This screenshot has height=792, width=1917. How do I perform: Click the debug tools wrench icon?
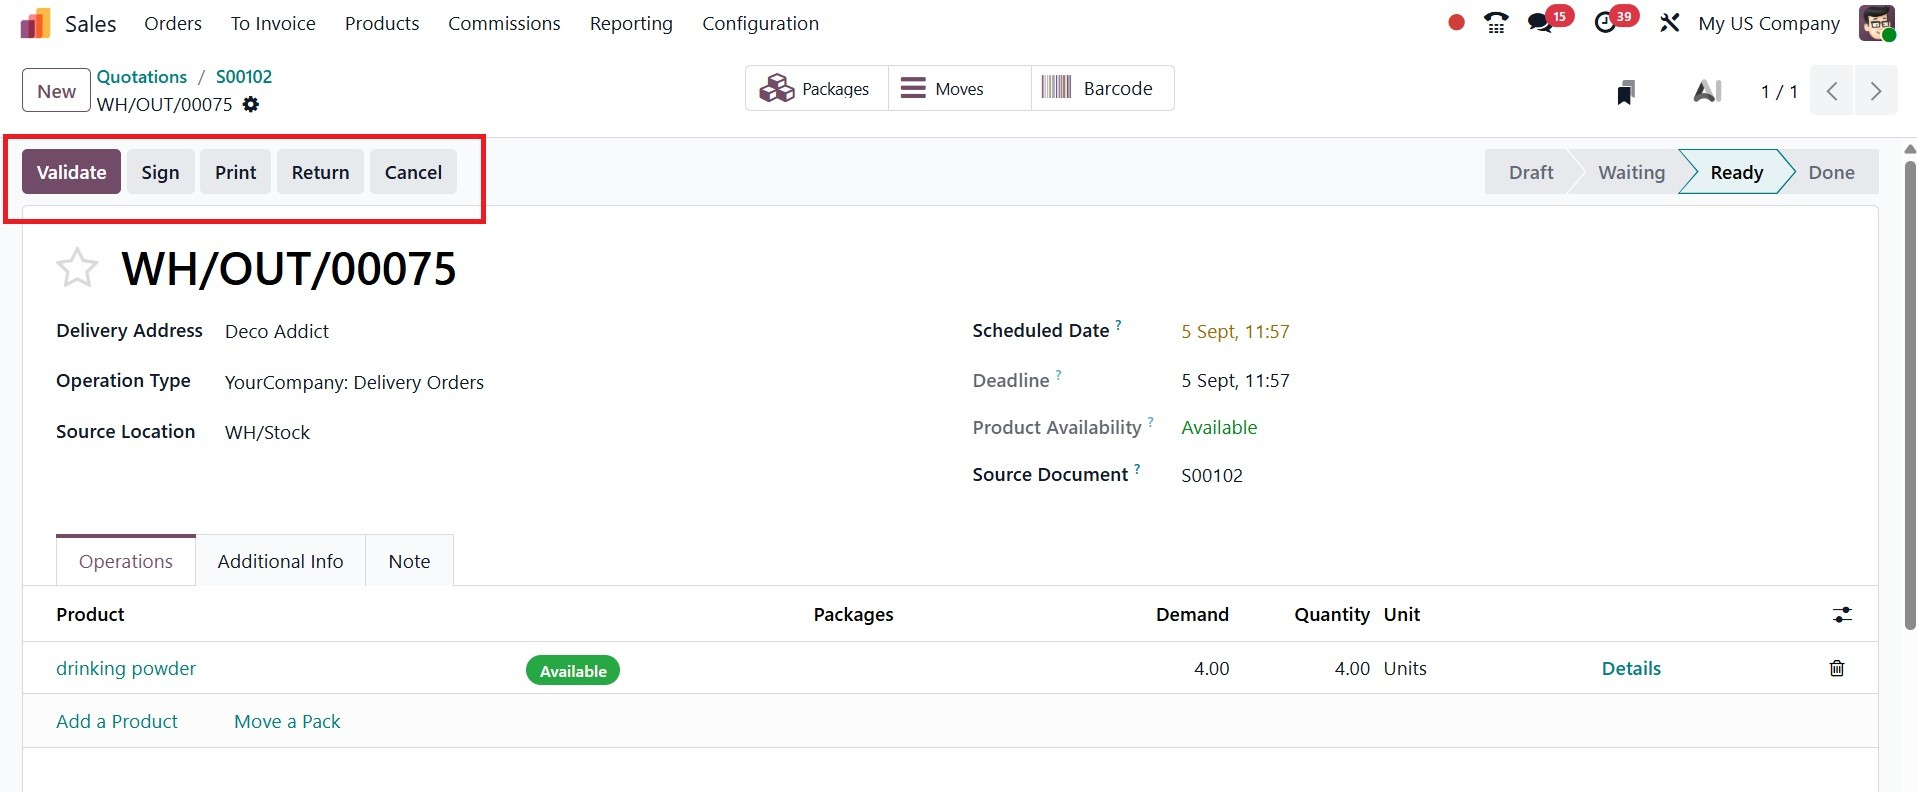coord(1669,23)
